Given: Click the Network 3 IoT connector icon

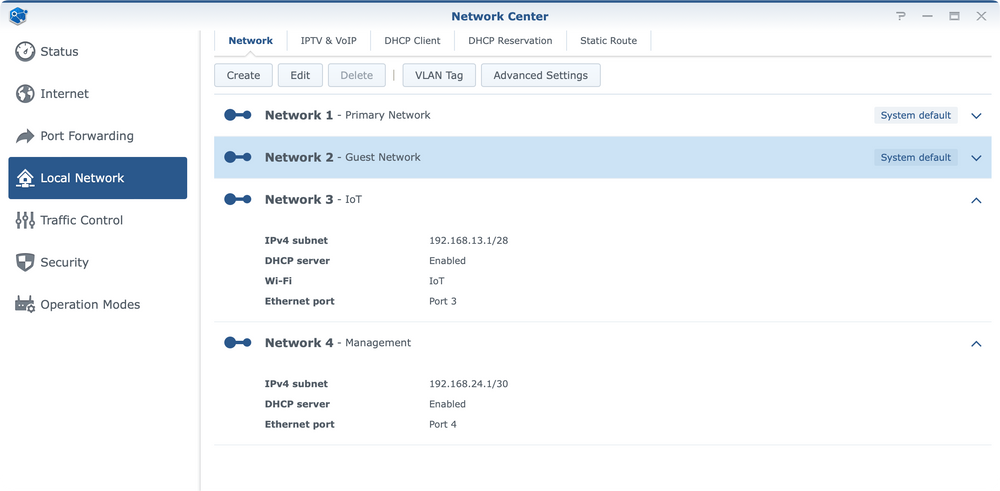Looking at the screenshot, I should (238, 200).
